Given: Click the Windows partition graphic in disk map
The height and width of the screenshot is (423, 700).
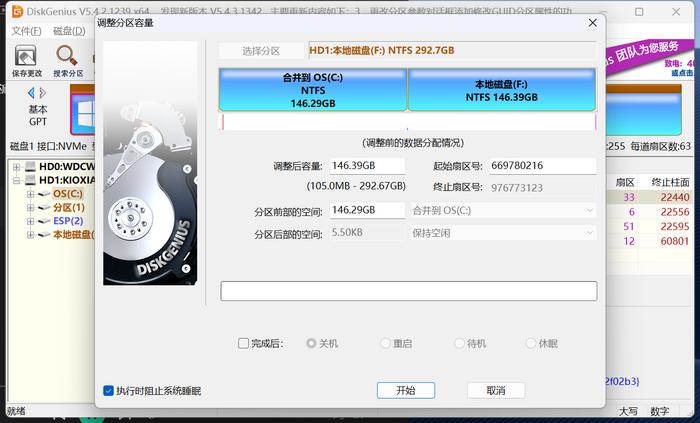Looking at the screenshot, I should (83, 112).
